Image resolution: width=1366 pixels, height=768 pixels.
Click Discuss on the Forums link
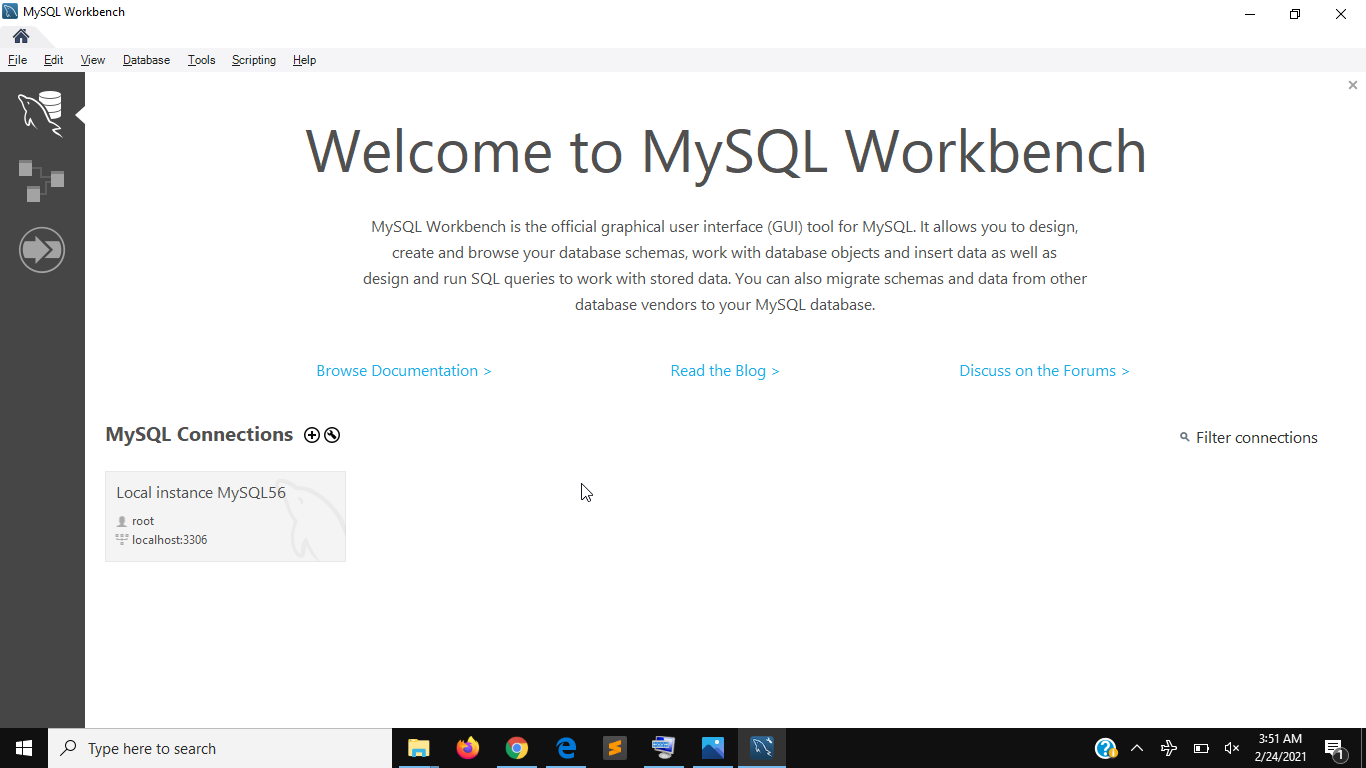tap(1043, 371)
